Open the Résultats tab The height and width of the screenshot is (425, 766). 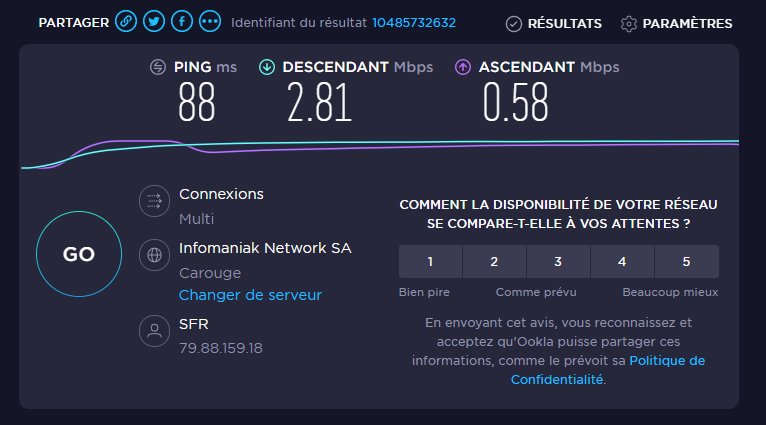553,23
